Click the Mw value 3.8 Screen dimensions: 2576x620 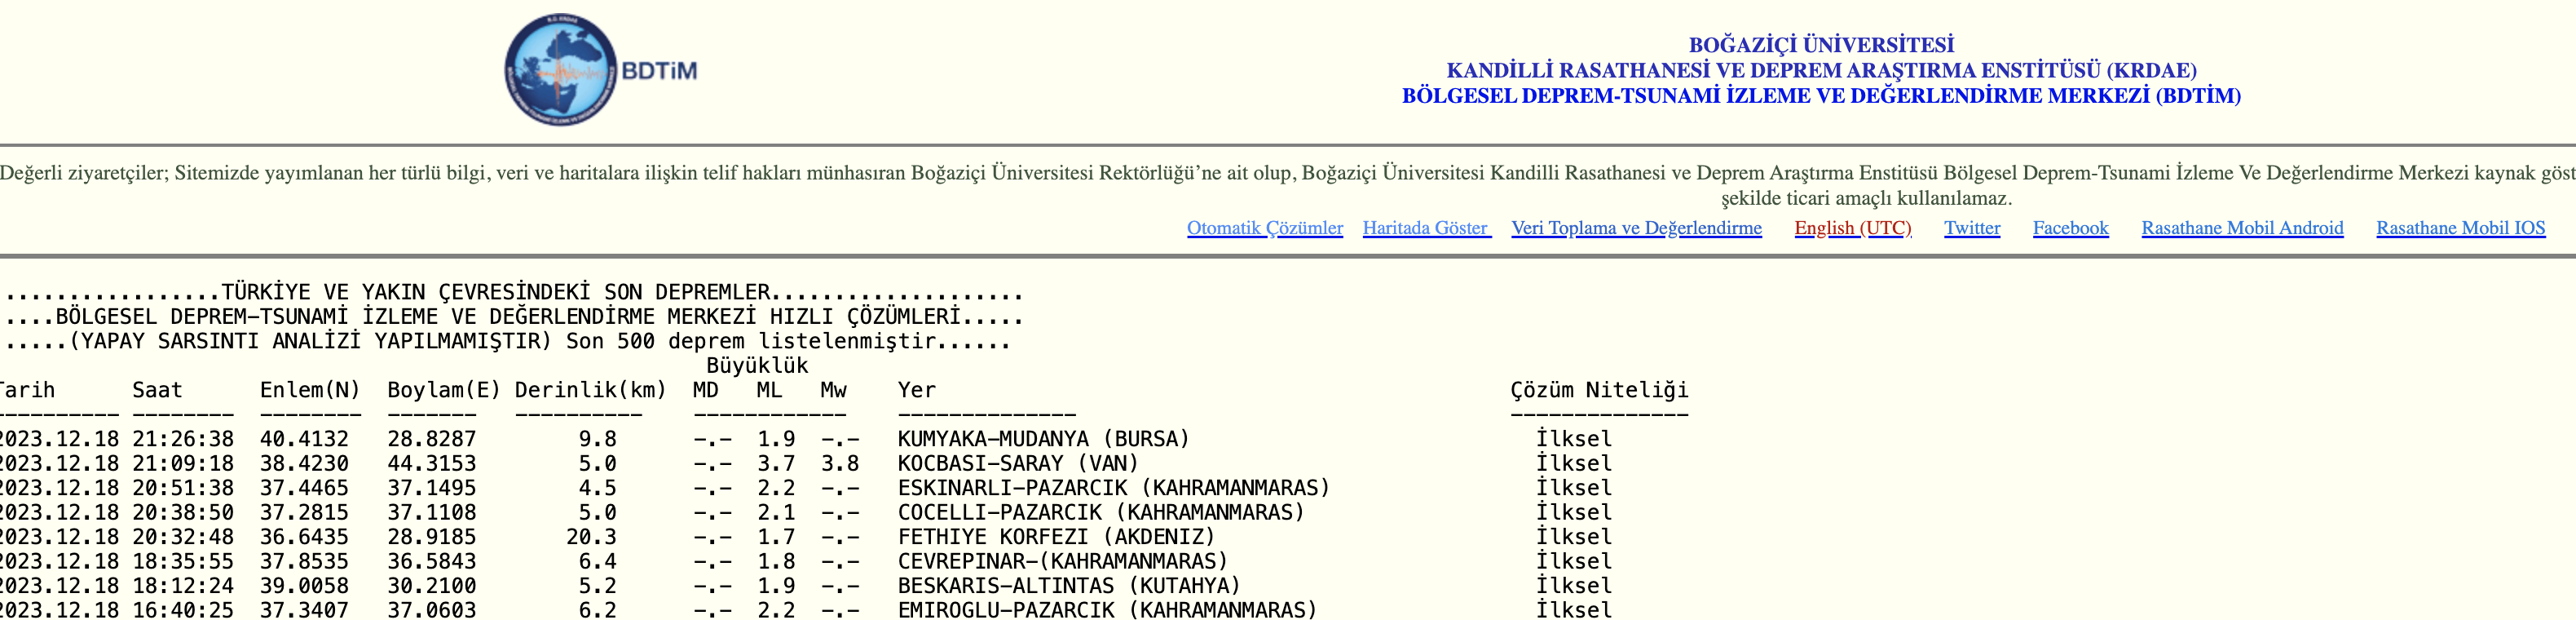[x=839, y=464]
